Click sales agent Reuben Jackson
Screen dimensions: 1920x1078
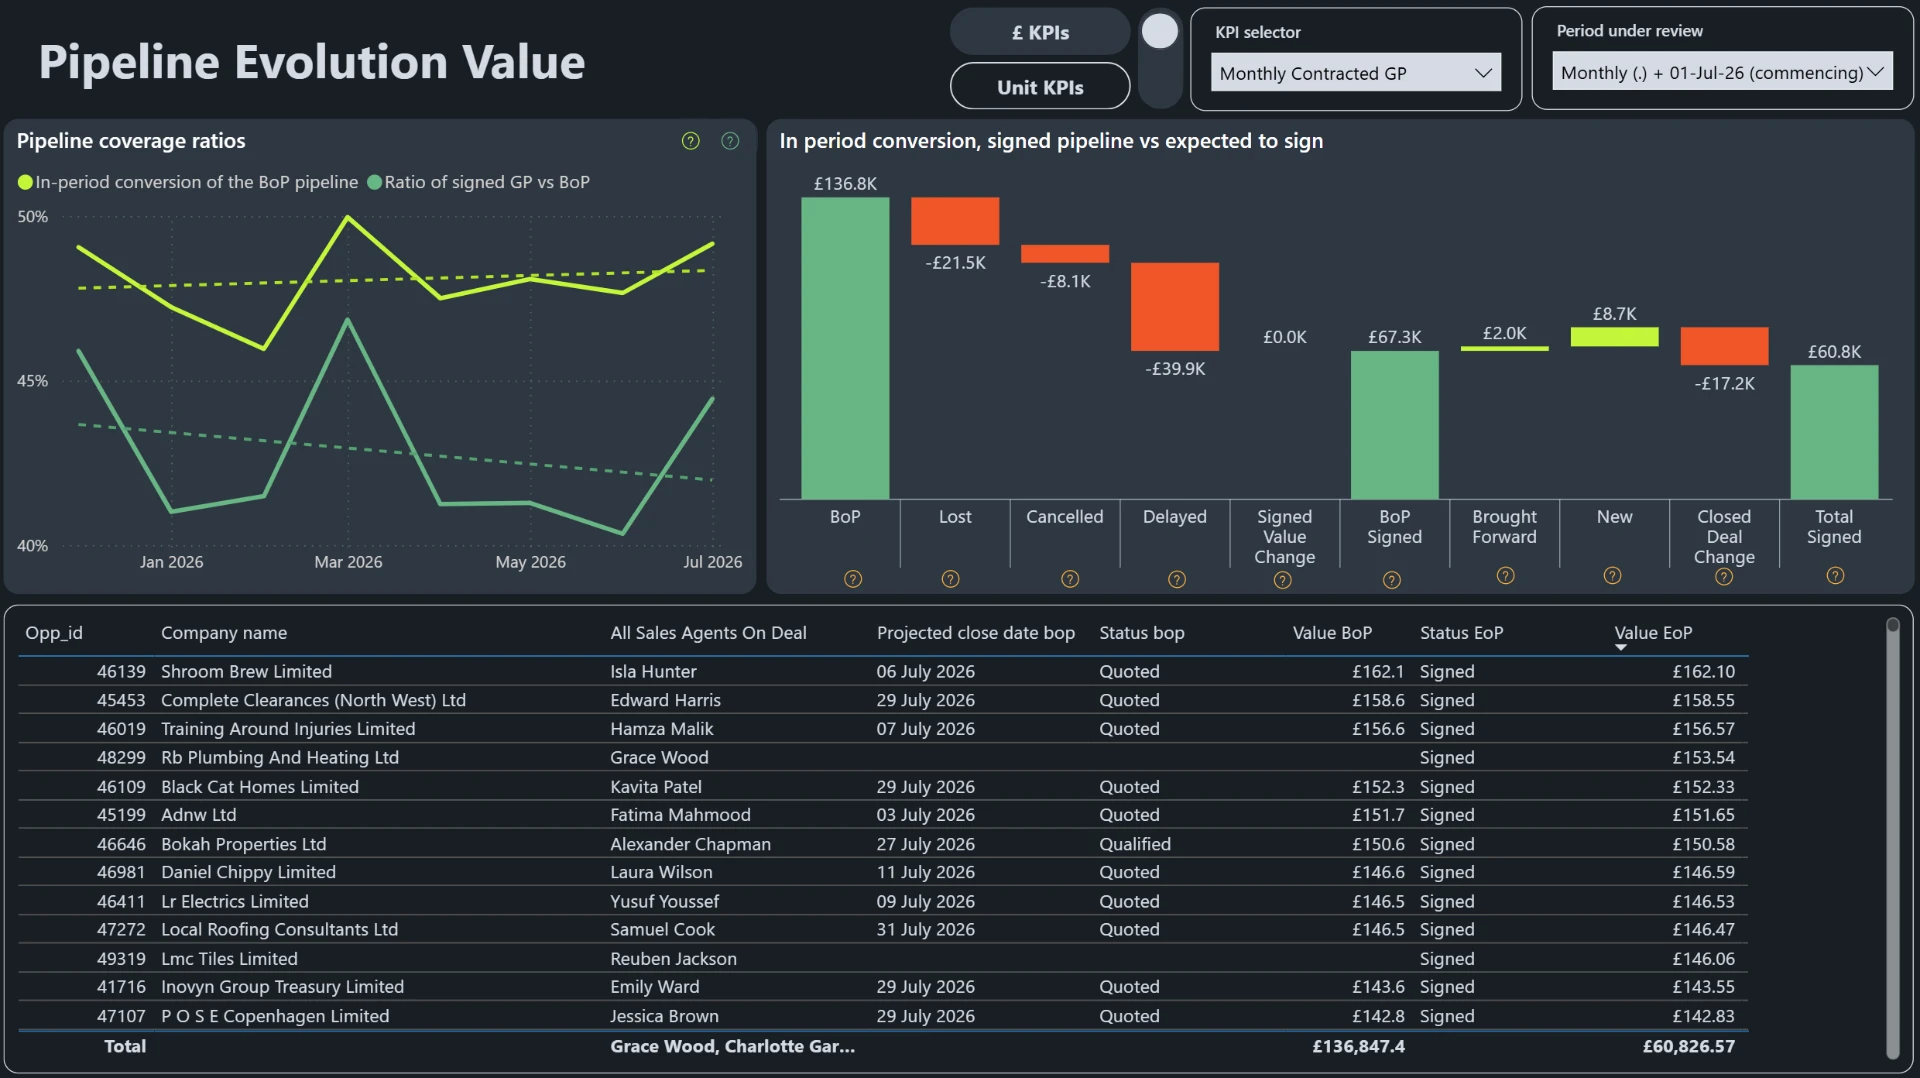tap(673, 959)
